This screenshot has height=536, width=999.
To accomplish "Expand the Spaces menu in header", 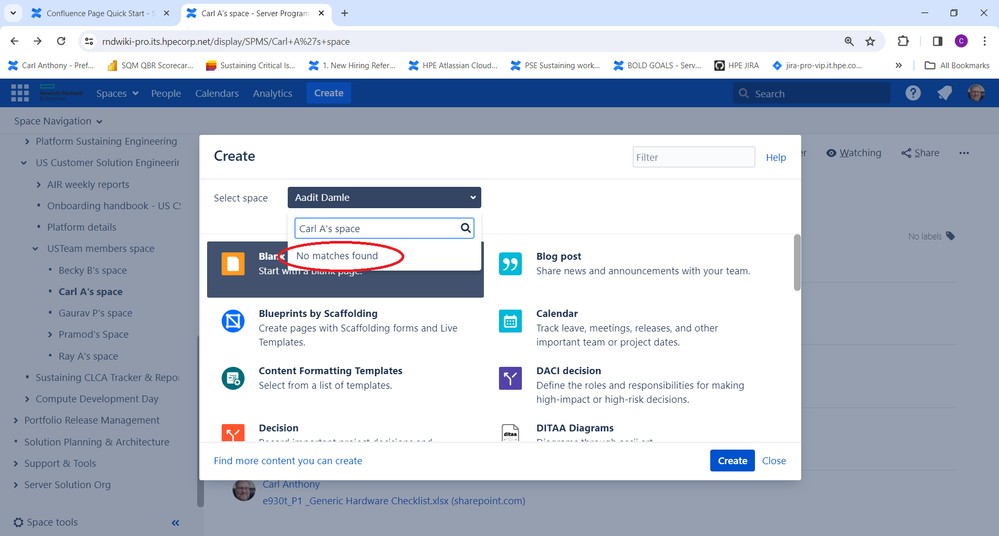I will coord(117,93).
